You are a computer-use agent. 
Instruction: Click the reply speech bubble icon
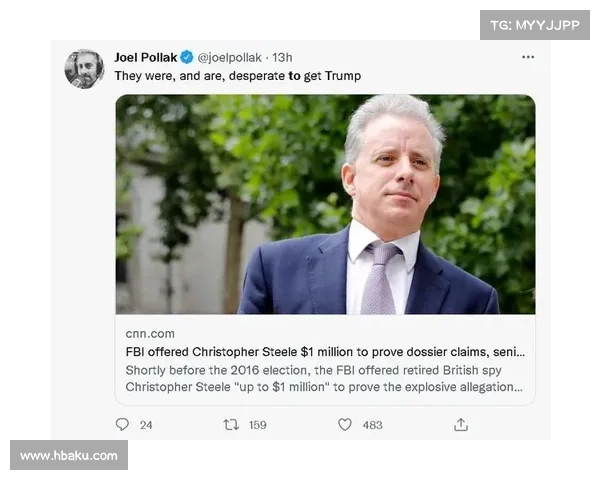pos(122,424)
